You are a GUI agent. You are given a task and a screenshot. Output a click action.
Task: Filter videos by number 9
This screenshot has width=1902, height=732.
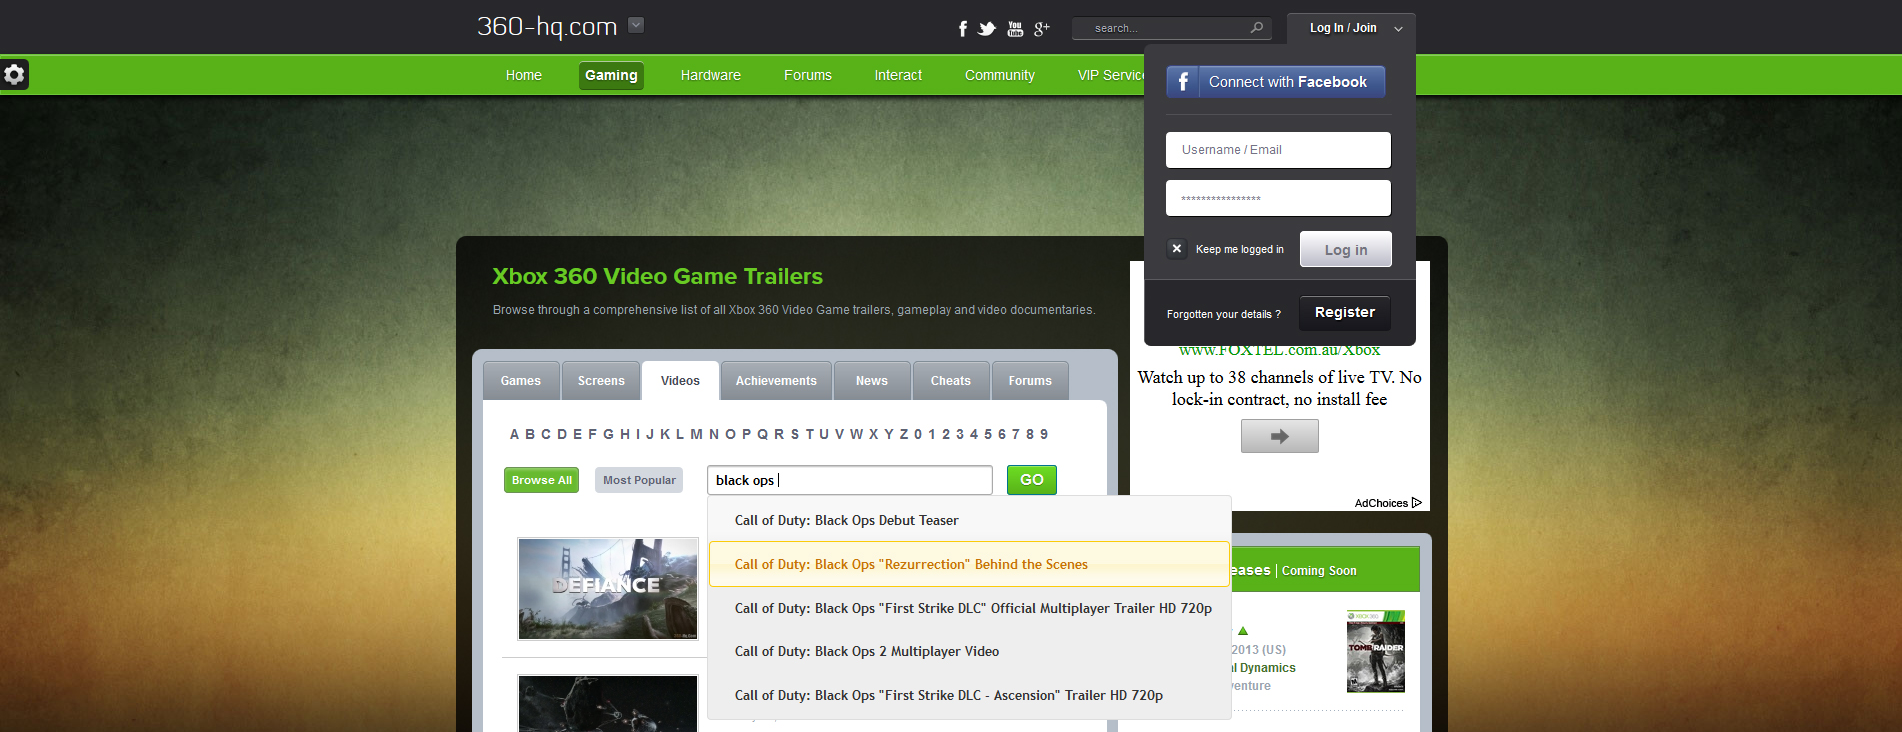[1044, 434]
